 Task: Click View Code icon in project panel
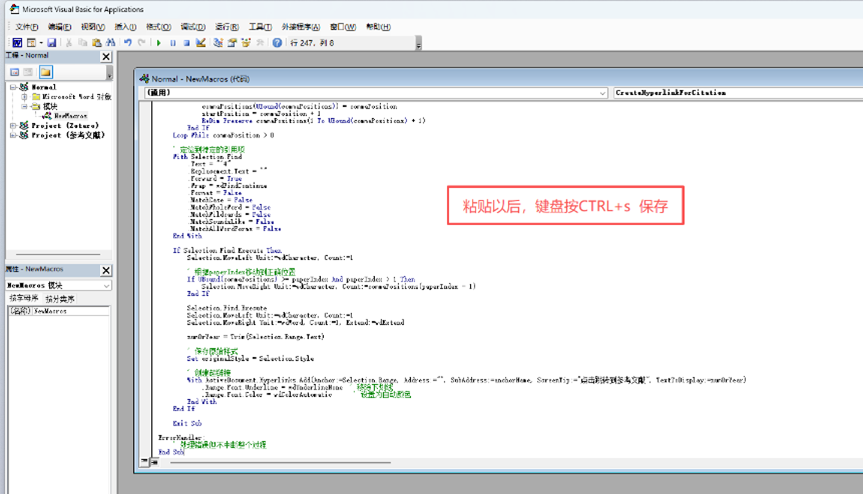(x=15, y=72)
